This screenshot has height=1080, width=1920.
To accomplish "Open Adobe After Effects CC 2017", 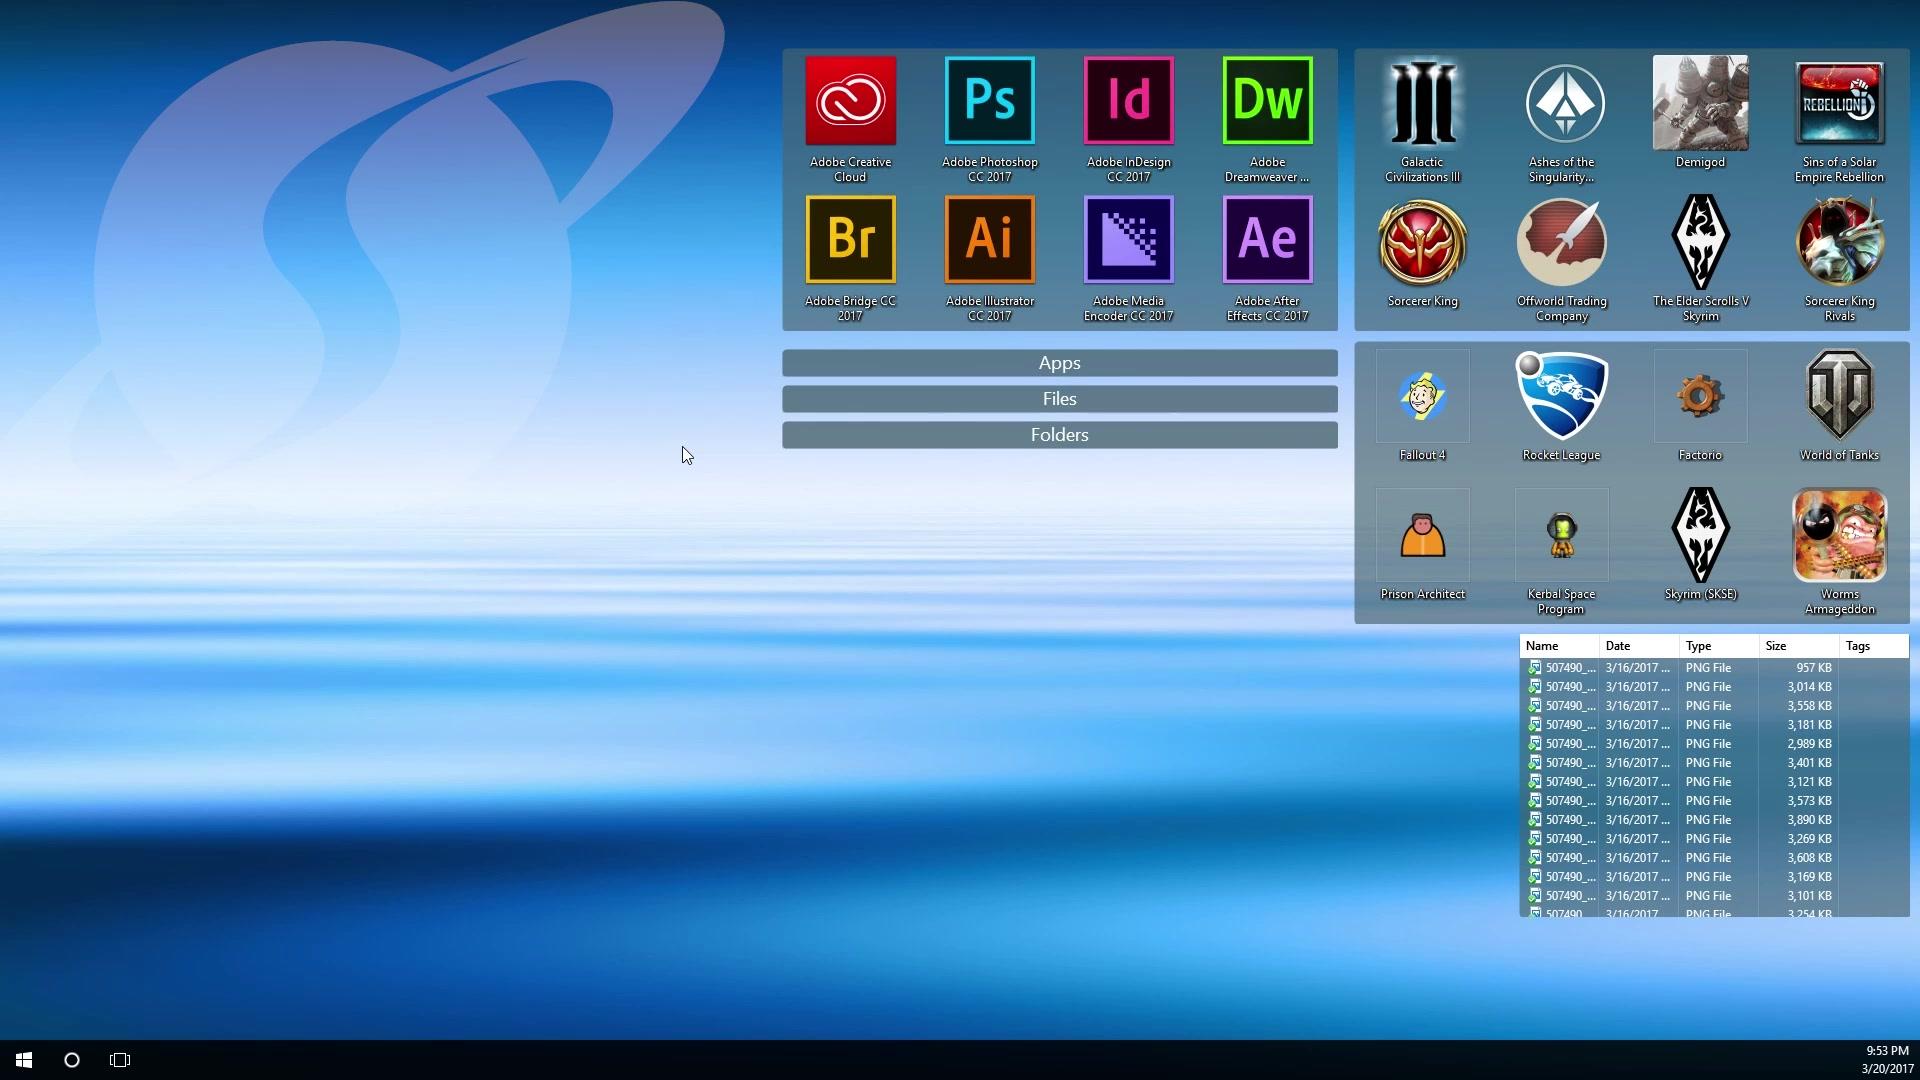I will tap(1267, 240).
